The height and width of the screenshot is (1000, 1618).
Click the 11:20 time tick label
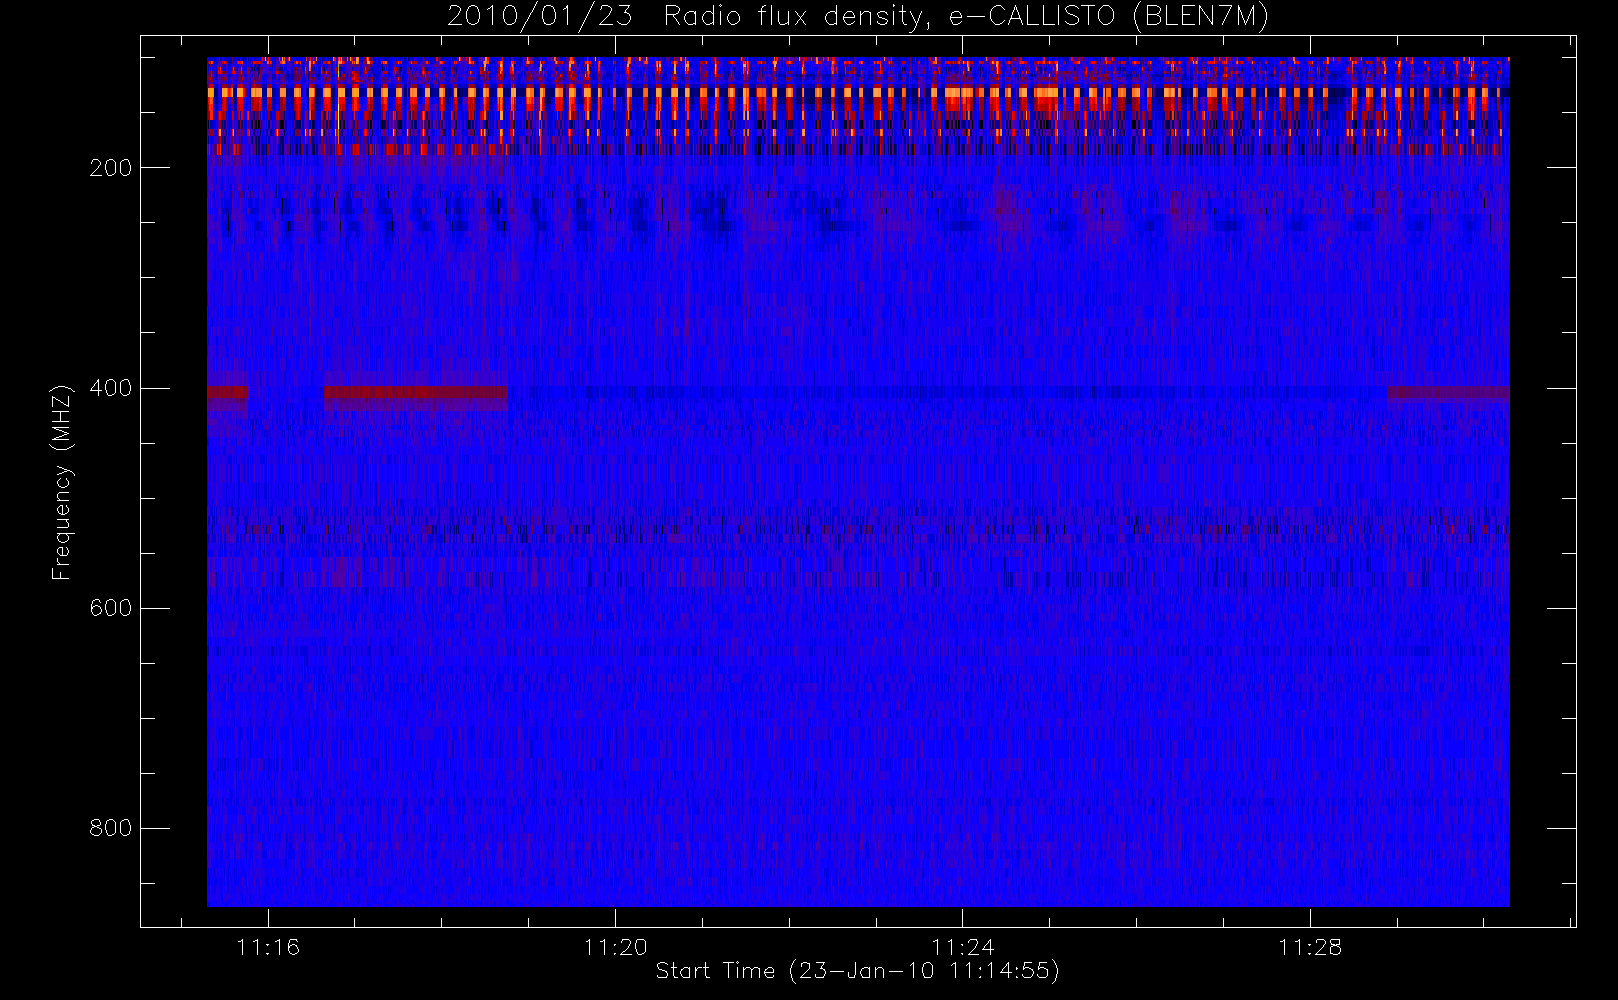[615, 947]
